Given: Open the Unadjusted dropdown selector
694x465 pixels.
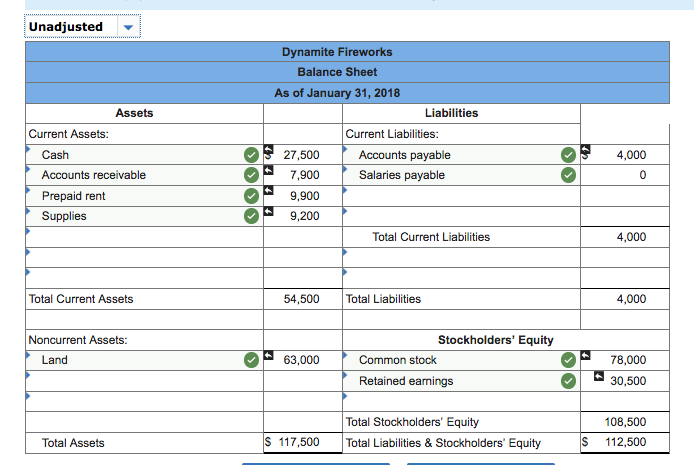Looking at the screenshot, I should click(x=83, y=27).
